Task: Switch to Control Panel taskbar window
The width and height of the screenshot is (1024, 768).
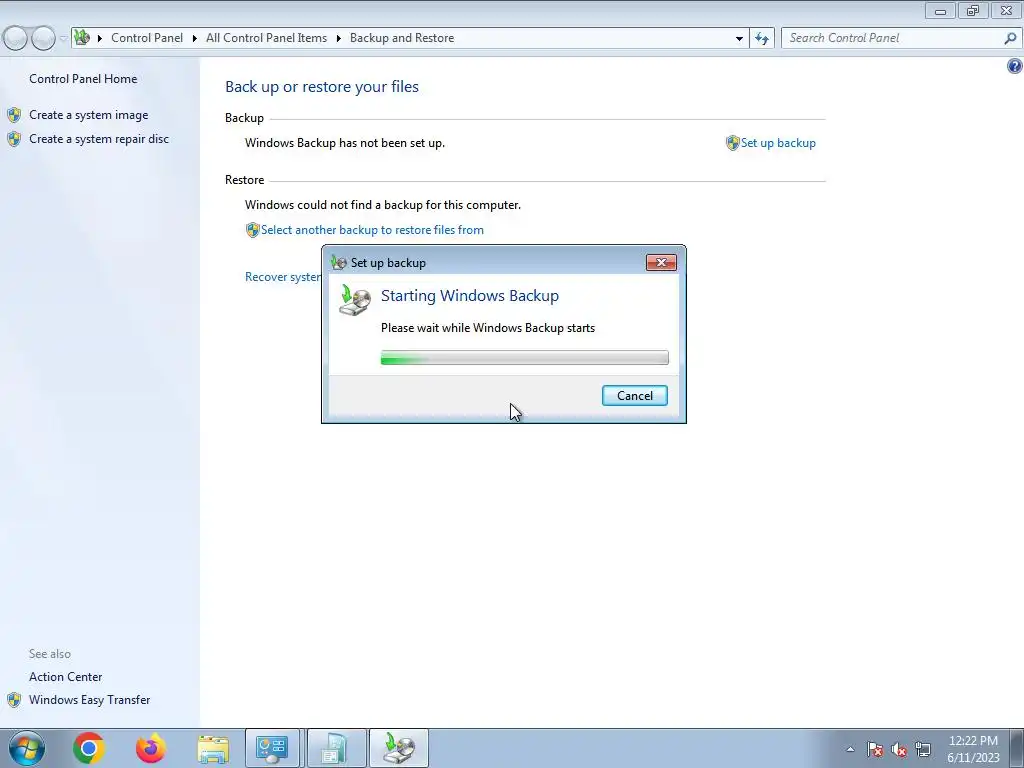Action: pos(272,748)
